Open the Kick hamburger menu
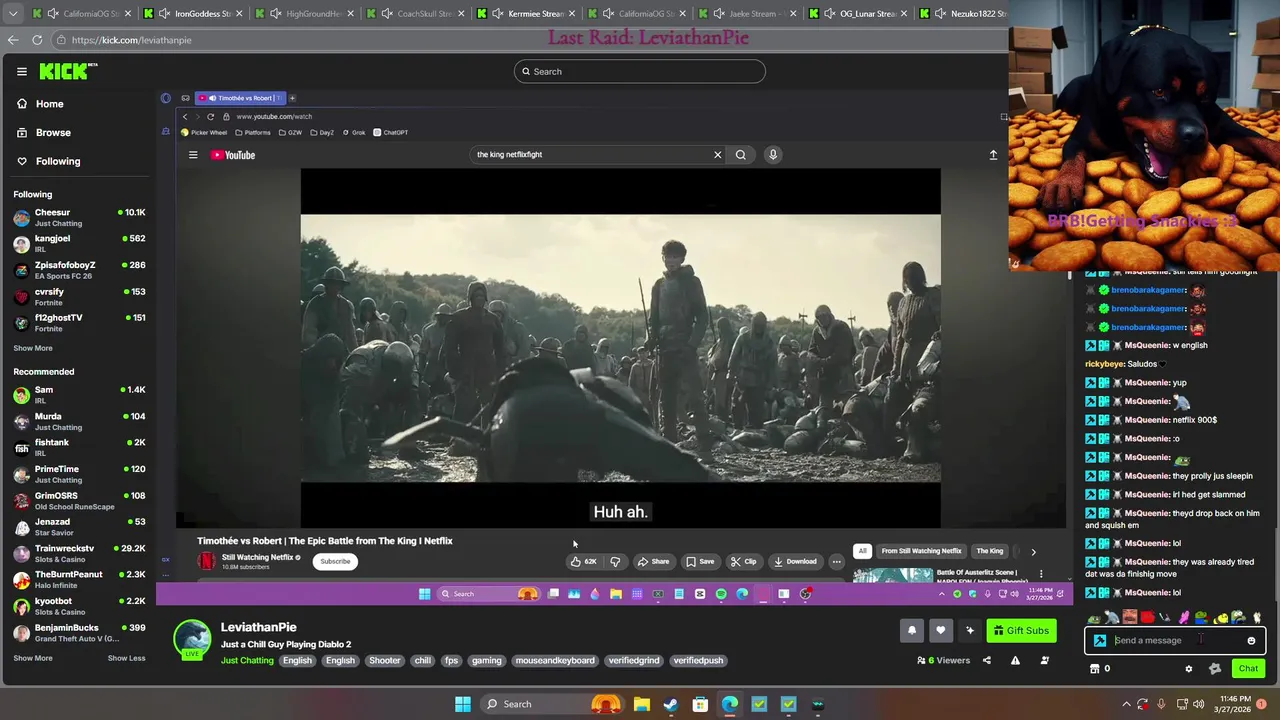The image size is (1280, 720). (x=21, y=71)
